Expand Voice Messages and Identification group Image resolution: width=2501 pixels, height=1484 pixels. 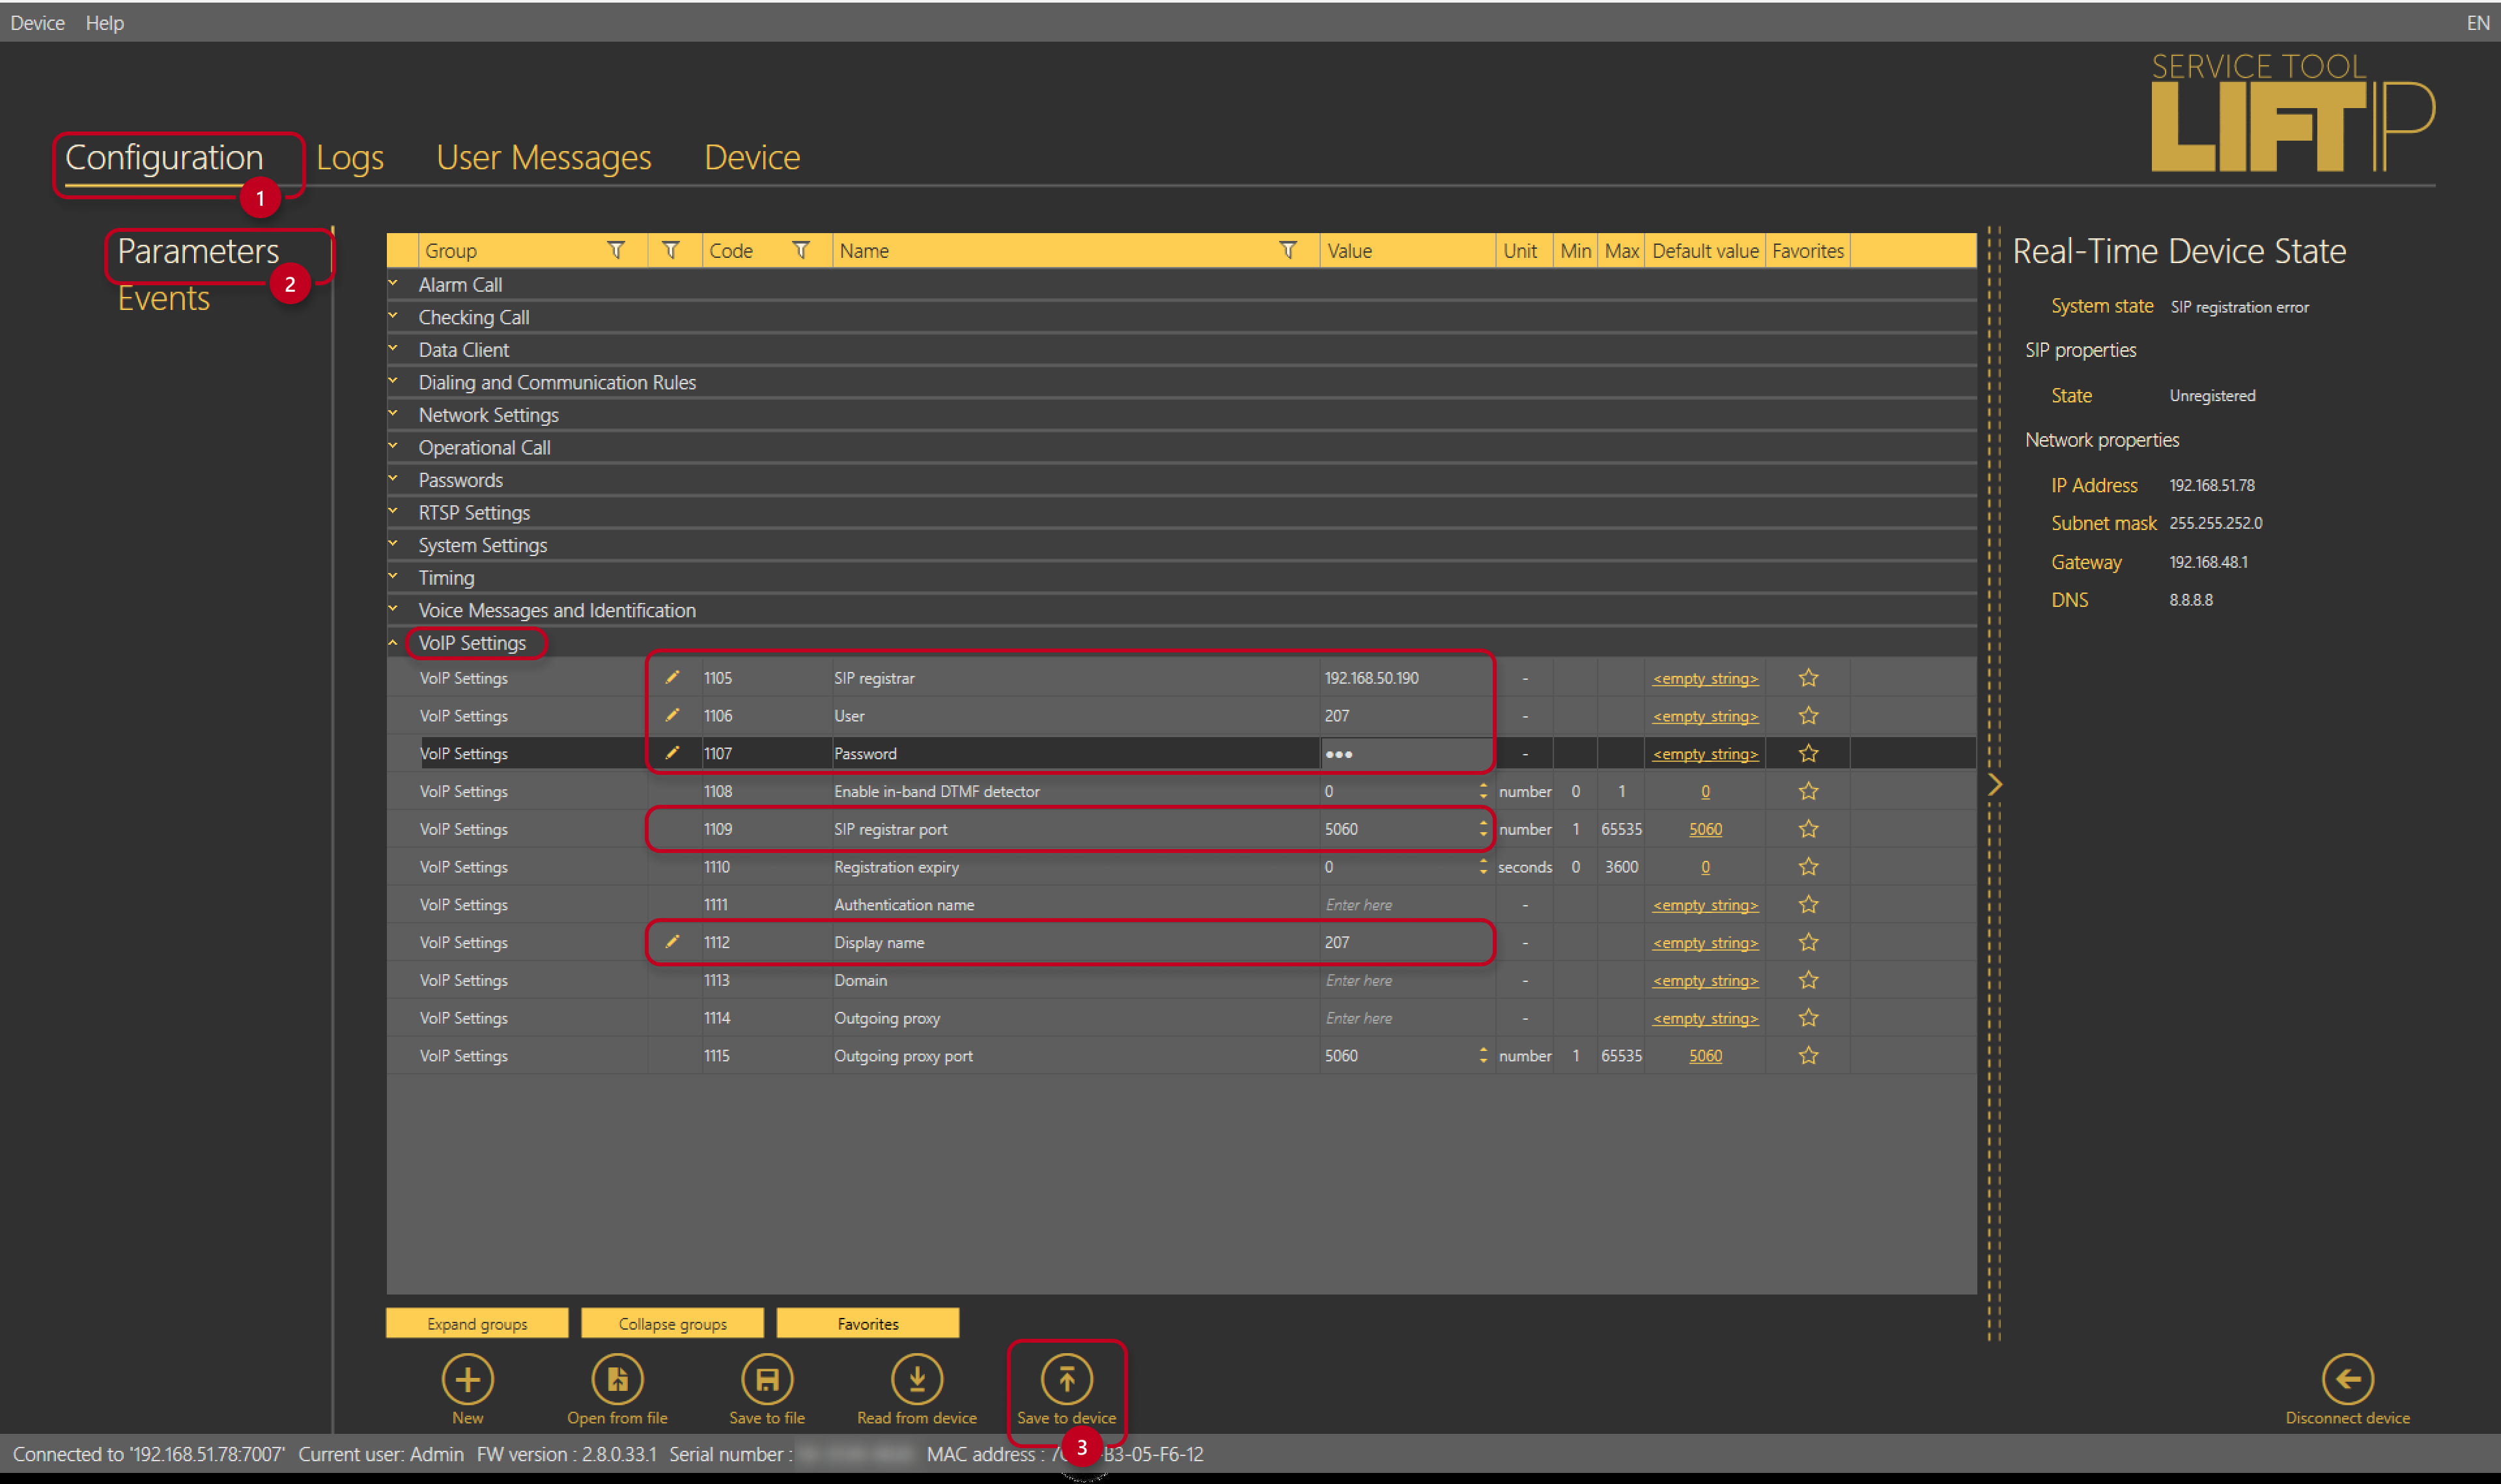pos(393,609)
